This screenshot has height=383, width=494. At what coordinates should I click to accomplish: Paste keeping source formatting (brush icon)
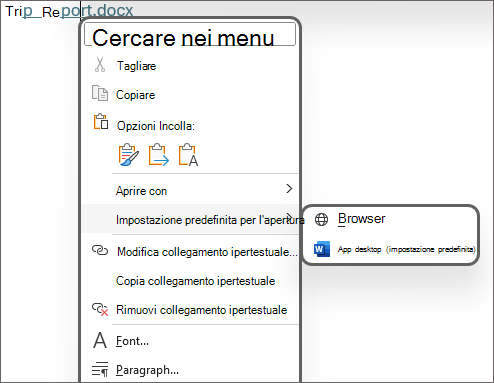[x=129, y=155]
